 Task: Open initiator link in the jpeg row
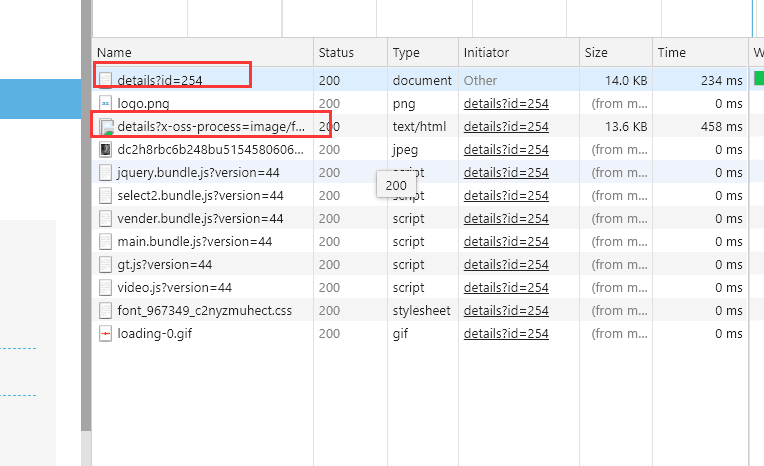[506, 149]
